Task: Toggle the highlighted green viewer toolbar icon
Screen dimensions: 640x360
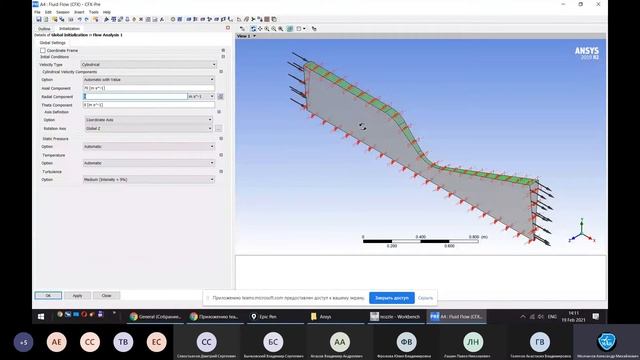Action: 290,29
